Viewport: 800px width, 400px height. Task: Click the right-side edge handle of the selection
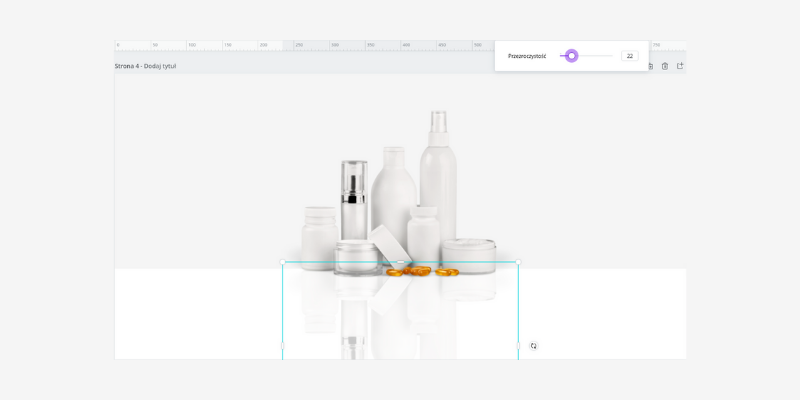point(518,346)
